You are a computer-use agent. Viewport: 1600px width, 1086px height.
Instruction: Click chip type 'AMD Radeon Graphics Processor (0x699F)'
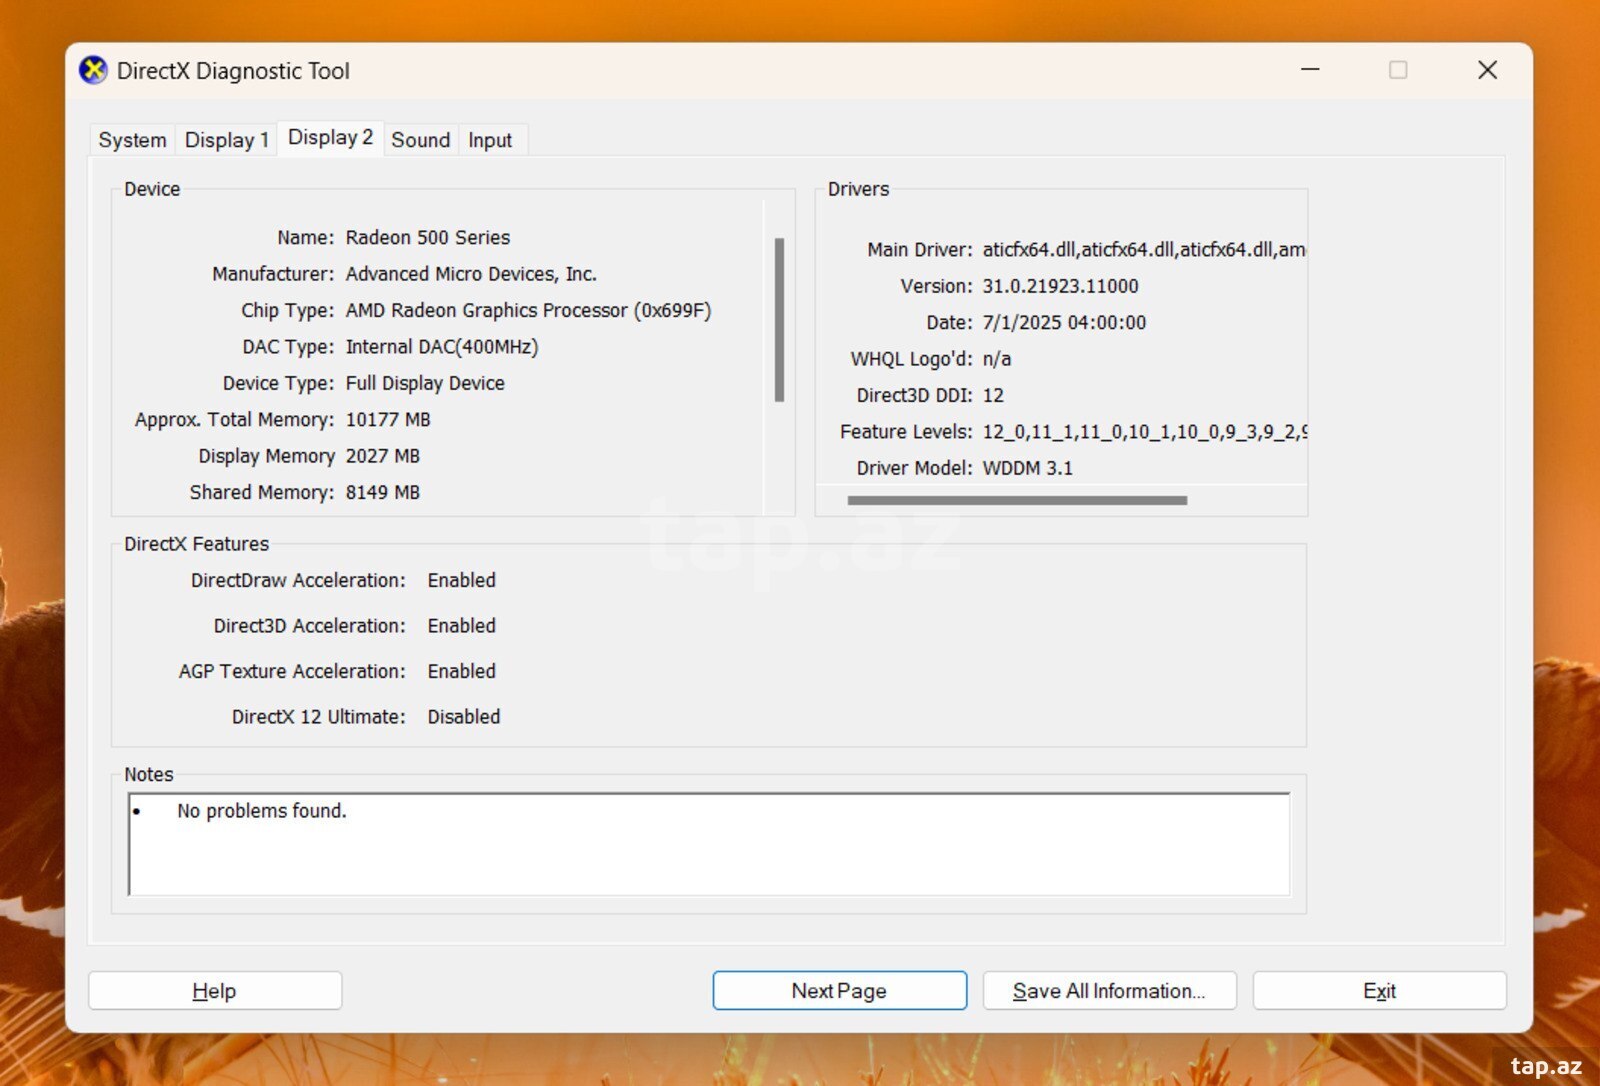click(528, 311)
